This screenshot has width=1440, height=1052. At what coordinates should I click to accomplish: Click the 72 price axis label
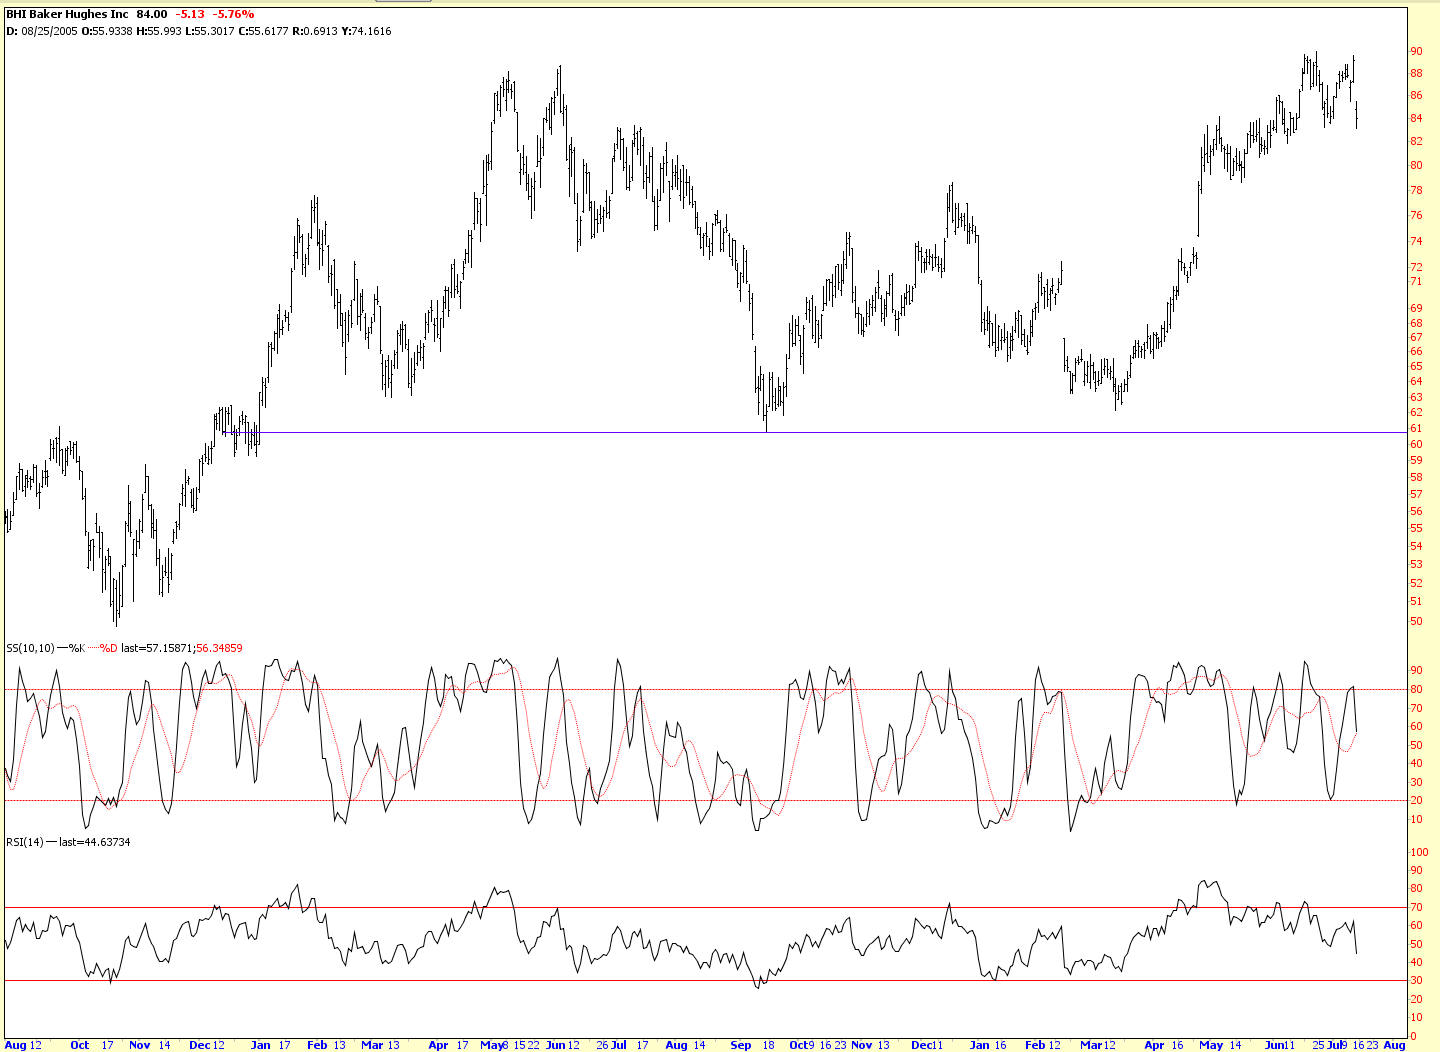1416,268
